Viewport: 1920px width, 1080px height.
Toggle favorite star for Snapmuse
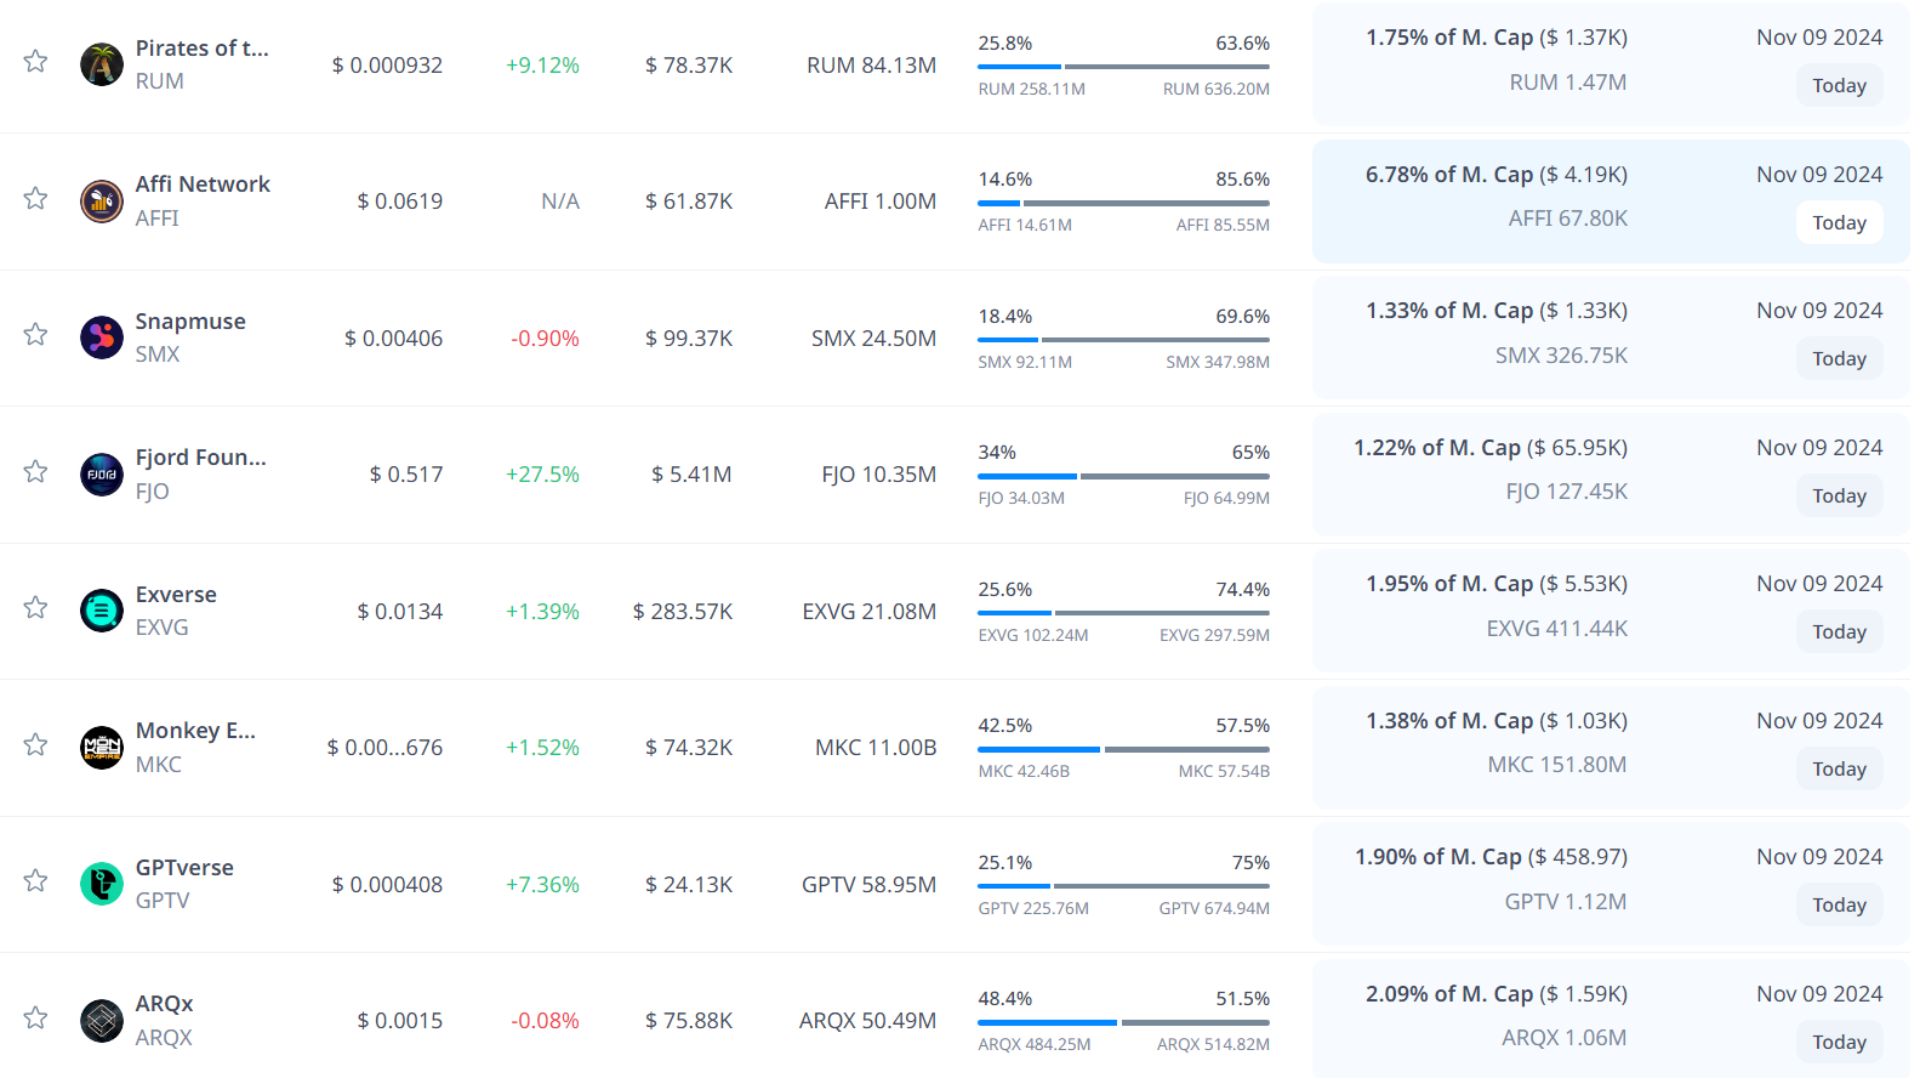point(36,334)
